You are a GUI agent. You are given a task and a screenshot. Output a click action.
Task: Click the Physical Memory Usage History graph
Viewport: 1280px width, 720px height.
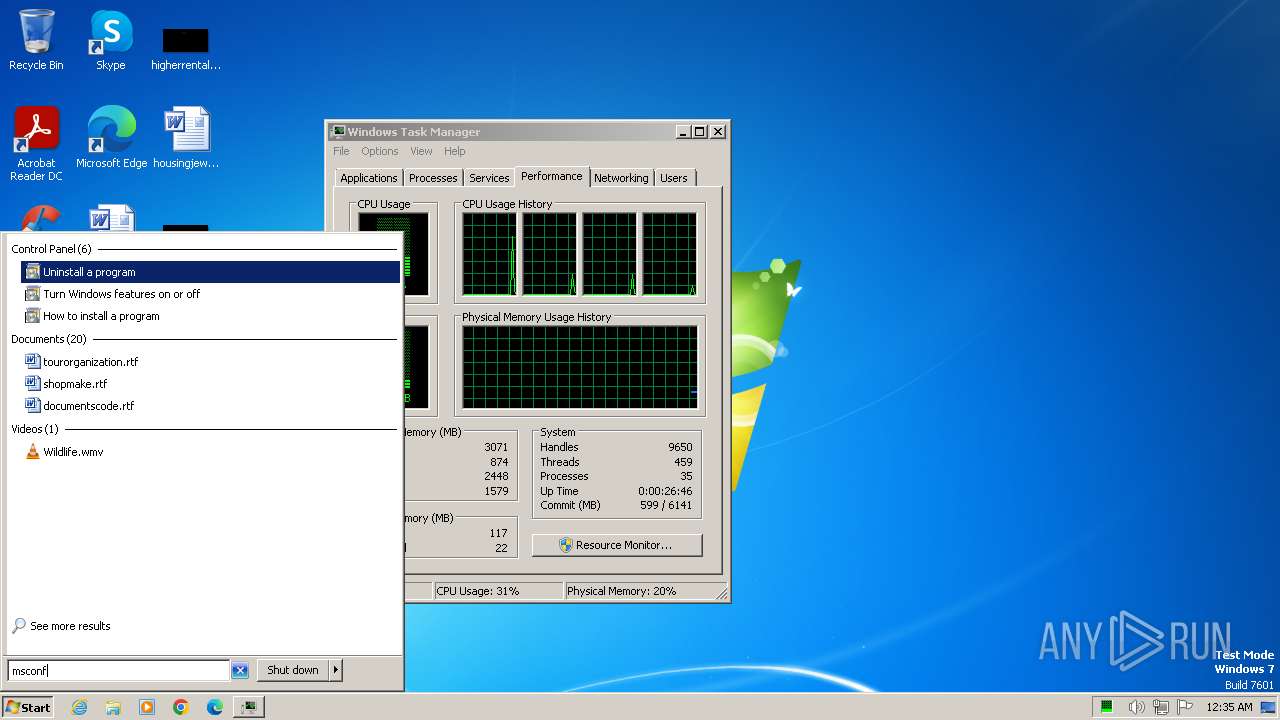tap(580, 367)
